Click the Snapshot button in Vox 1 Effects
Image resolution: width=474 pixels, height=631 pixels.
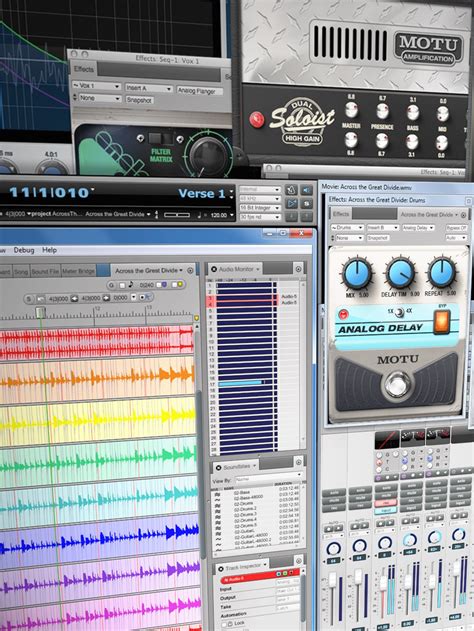click(x=139, y=100)
